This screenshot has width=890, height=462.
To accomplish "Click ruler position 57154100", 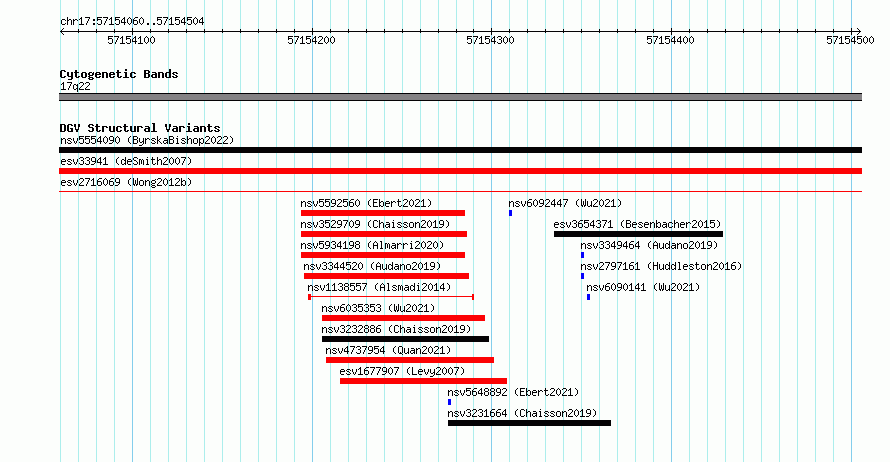I will click(x=131, y=40).
